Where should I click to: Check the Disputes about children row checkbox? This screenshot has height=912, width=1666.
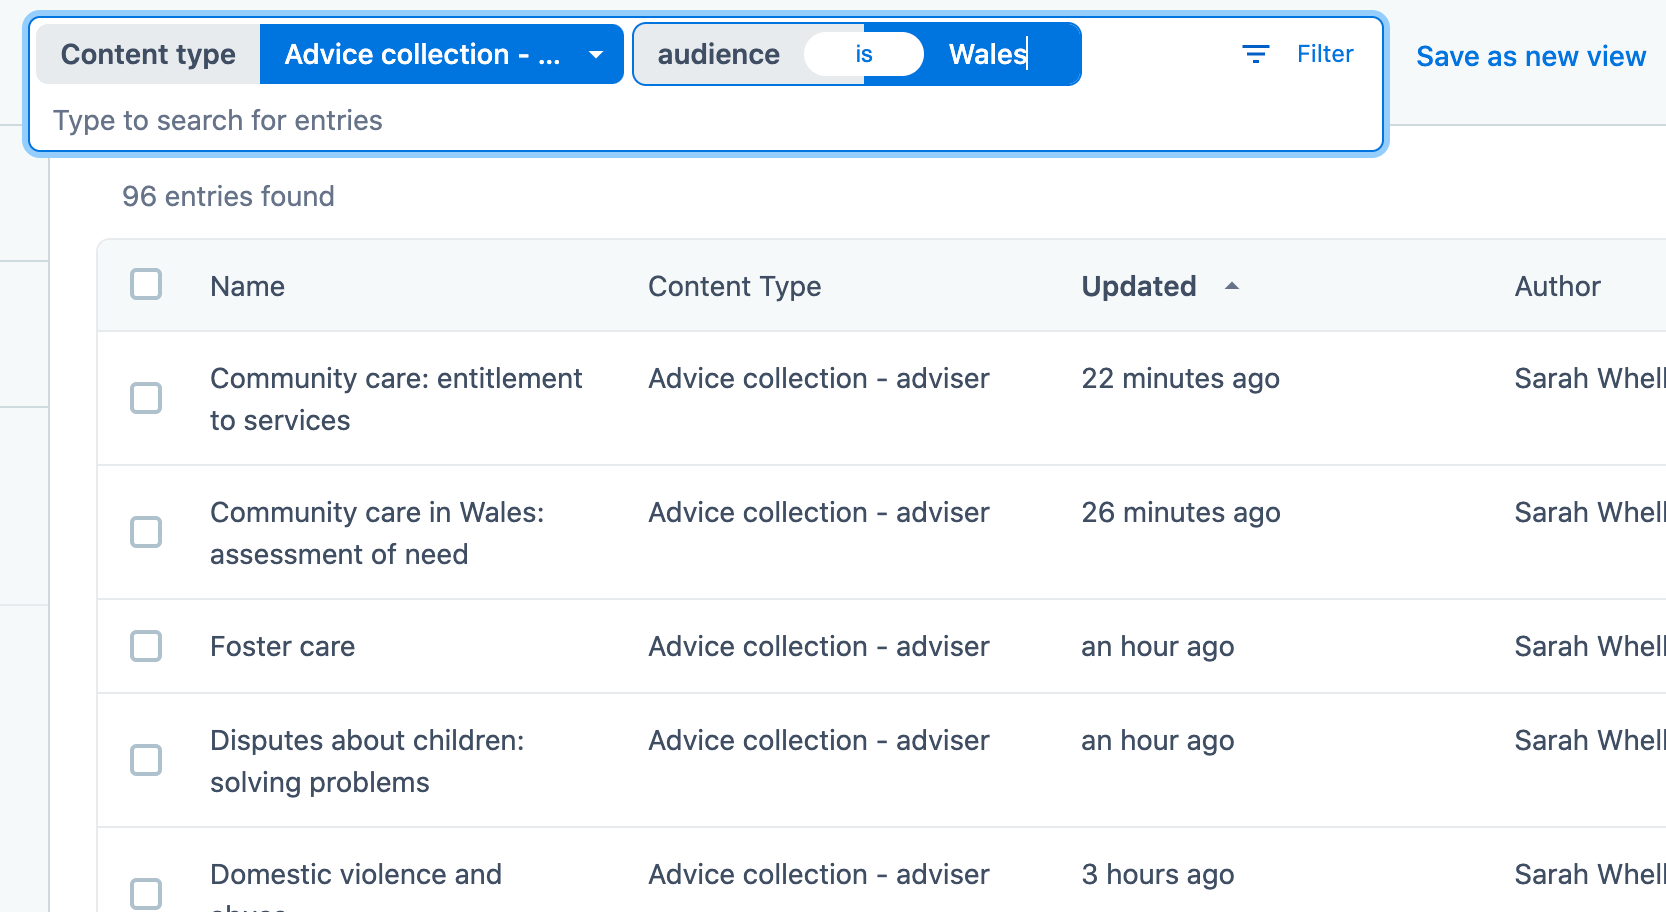point(146,760)
